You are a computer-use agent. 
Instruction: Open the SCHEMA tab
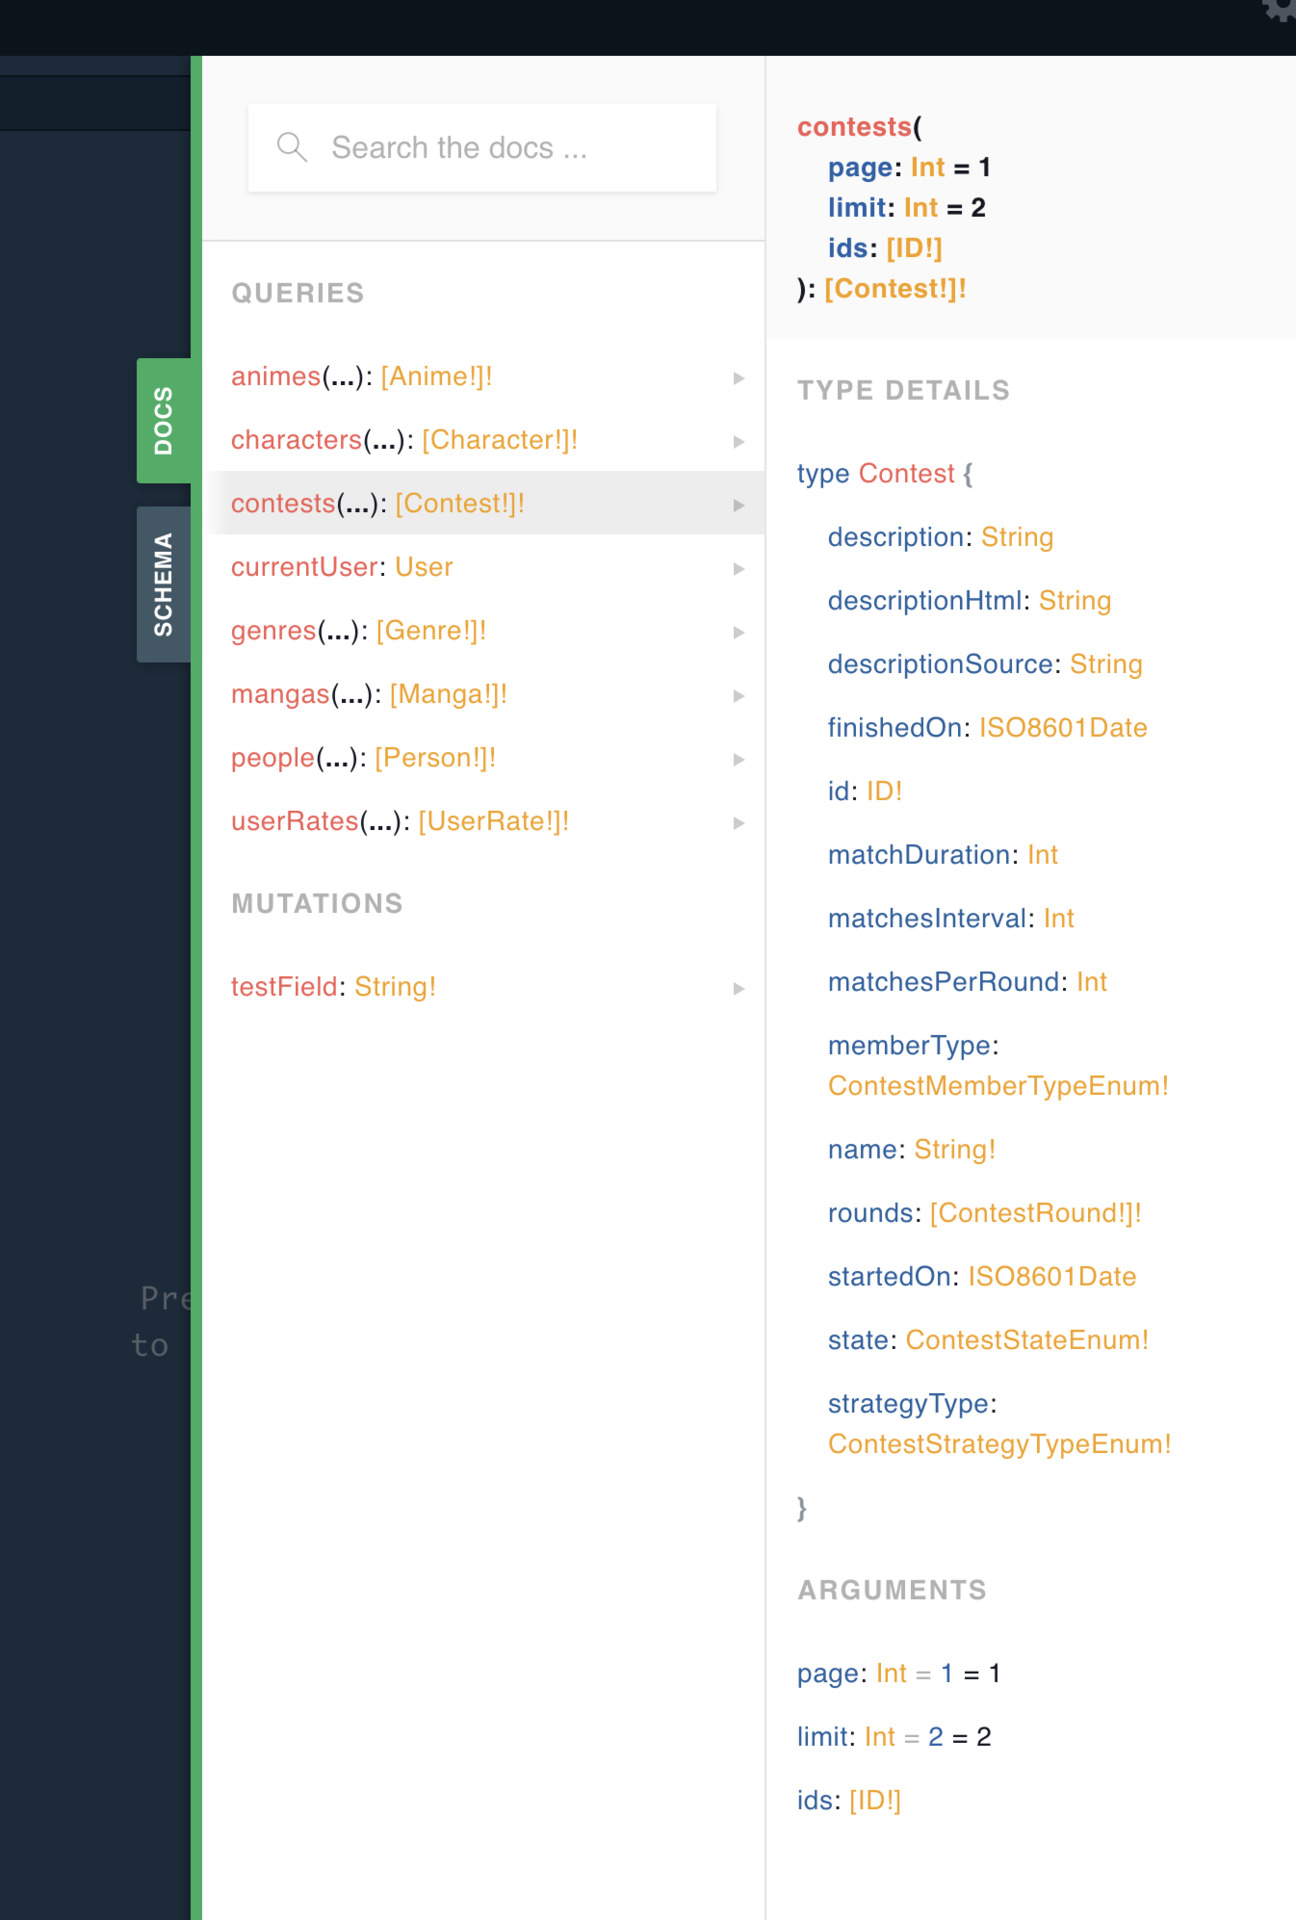pos(163,584)
